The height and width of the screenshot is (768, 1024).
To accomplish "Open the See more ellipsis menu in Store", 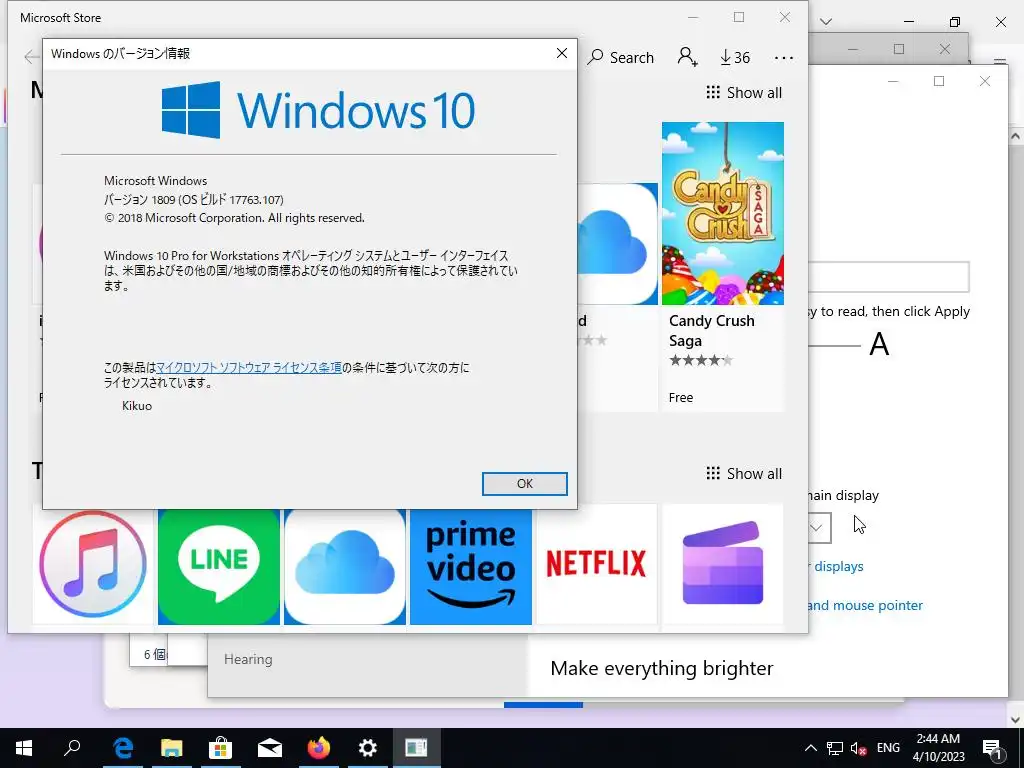I will click(784, 57).
